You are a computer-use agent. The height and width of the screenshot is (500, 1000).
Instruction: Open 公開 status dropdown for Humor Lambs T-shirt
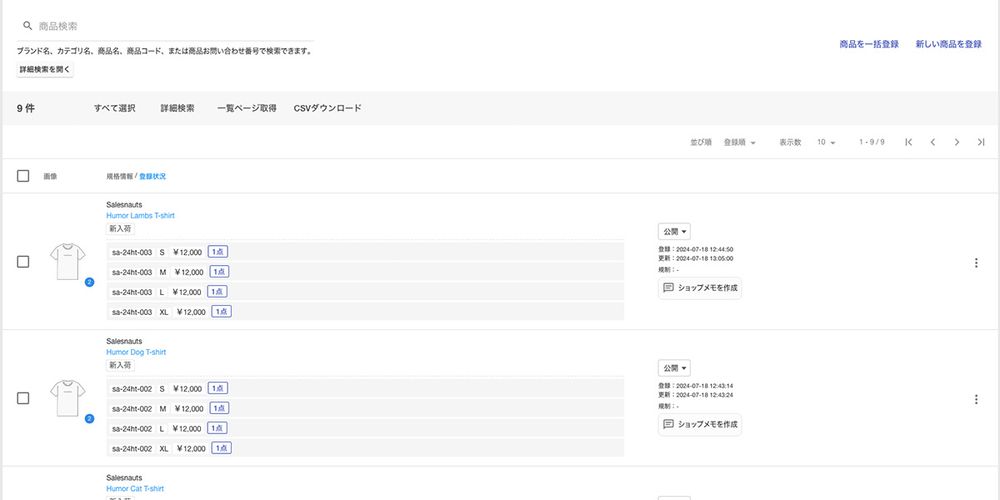point(674,231)
